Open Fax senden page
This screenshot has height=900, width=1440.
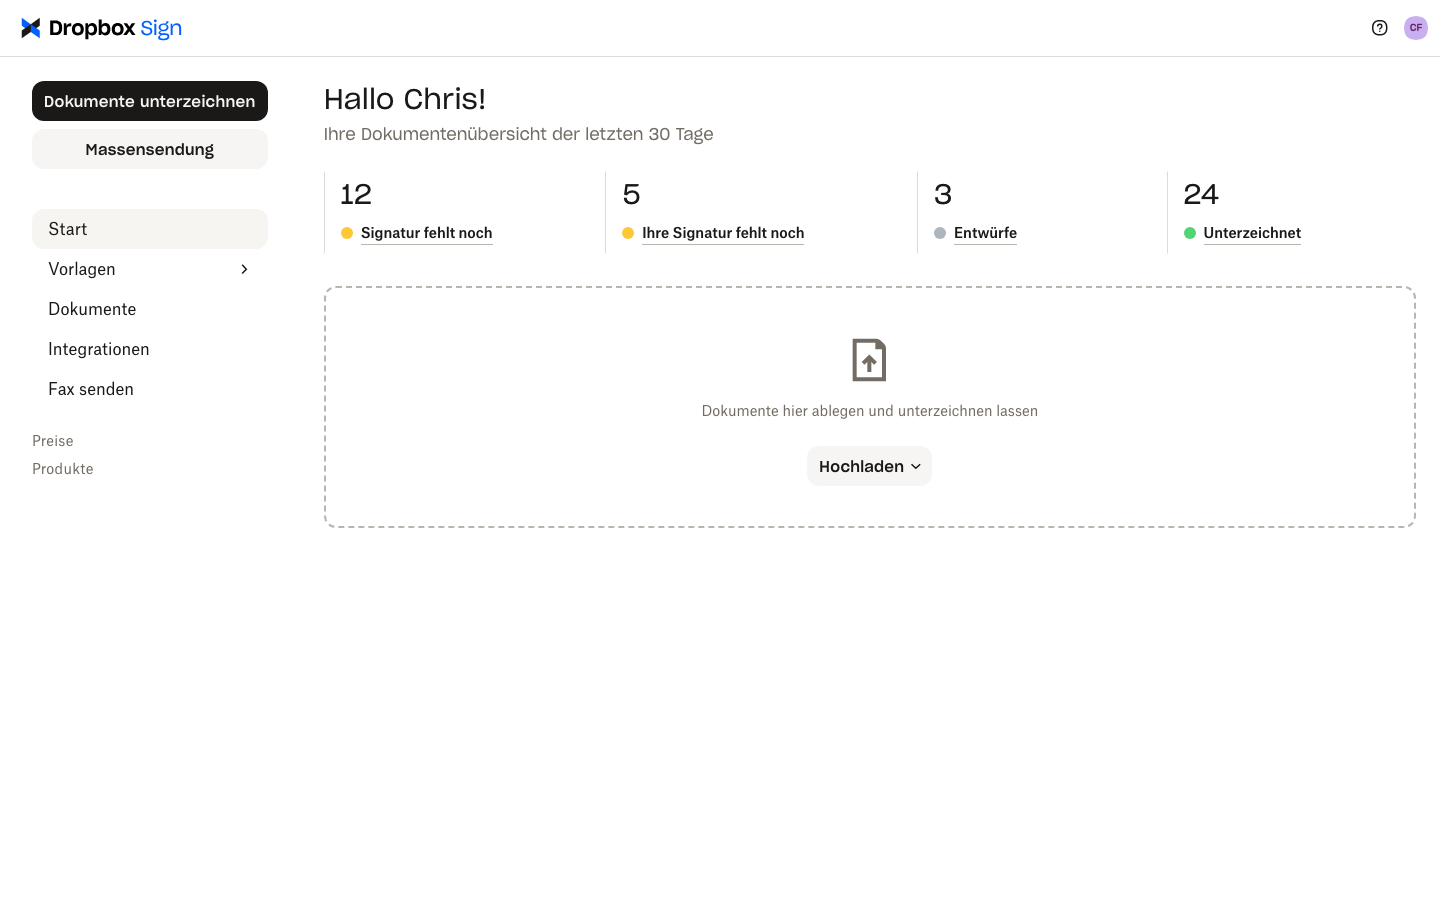[x=91, y=389]
